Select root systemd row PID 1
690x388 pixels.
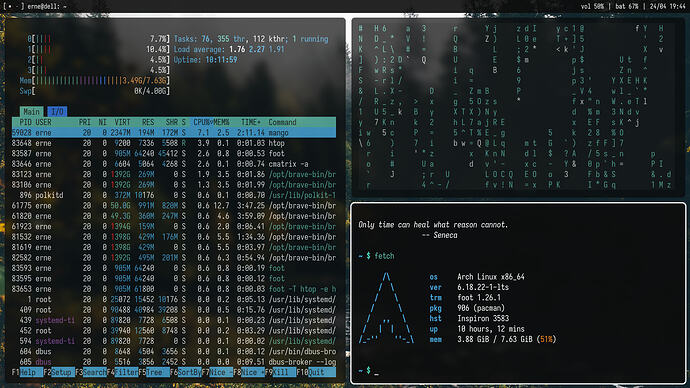174,299
